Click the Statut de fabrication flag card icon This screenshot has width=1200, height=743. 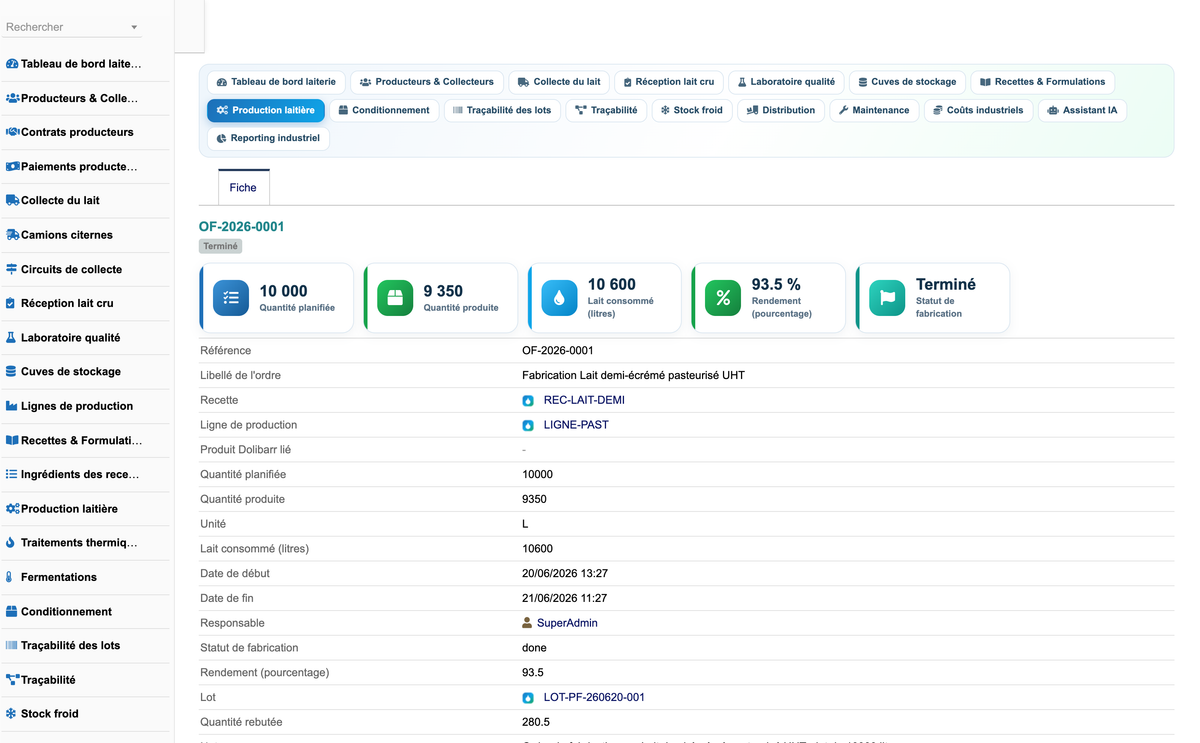pyautogui.click(x=887, y=298)
